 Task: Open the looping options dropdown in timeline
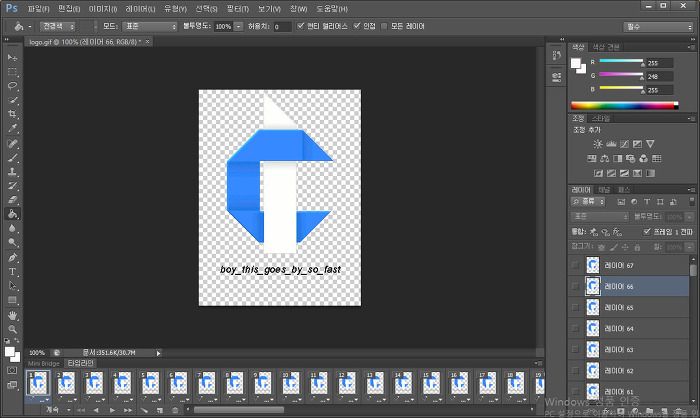[x=57, y=410]
